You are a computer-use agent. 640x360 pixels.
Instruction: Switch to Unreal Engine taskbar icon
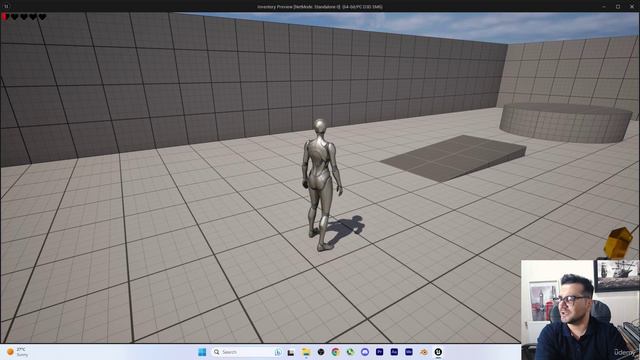[438, 352]
